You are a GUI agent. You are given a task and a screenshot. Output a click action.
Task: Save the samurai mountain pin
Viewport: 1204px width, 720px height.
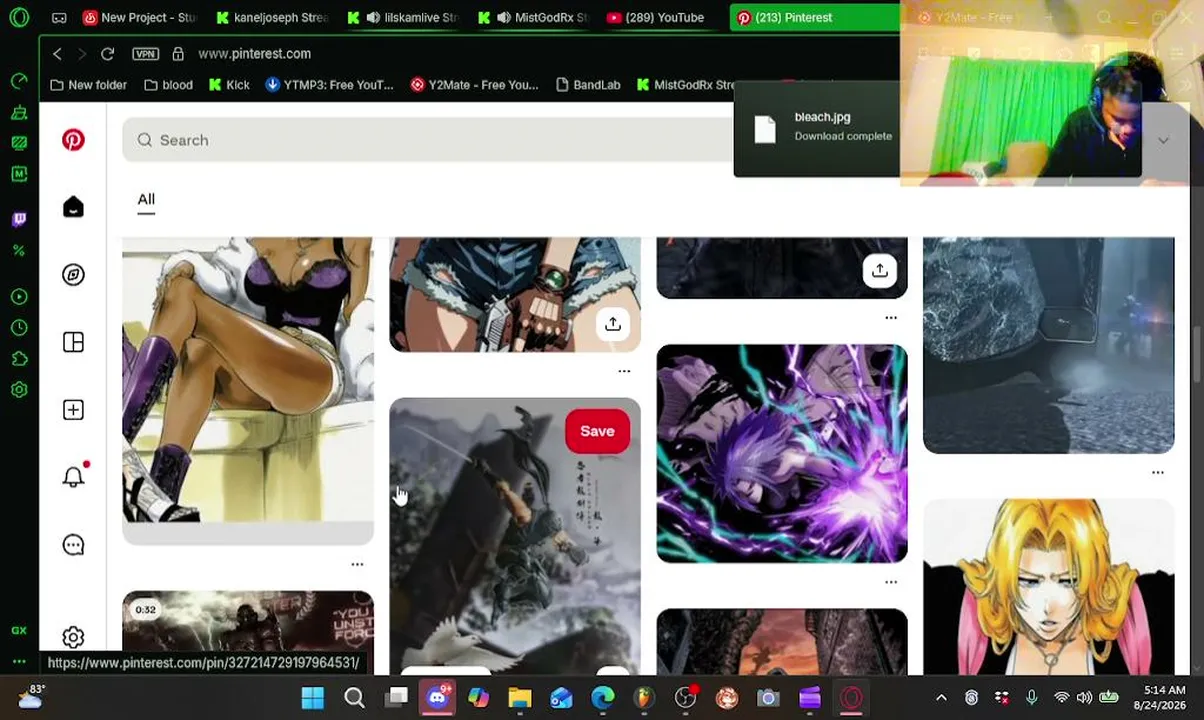pyautogui.click(x=597, y=431)
